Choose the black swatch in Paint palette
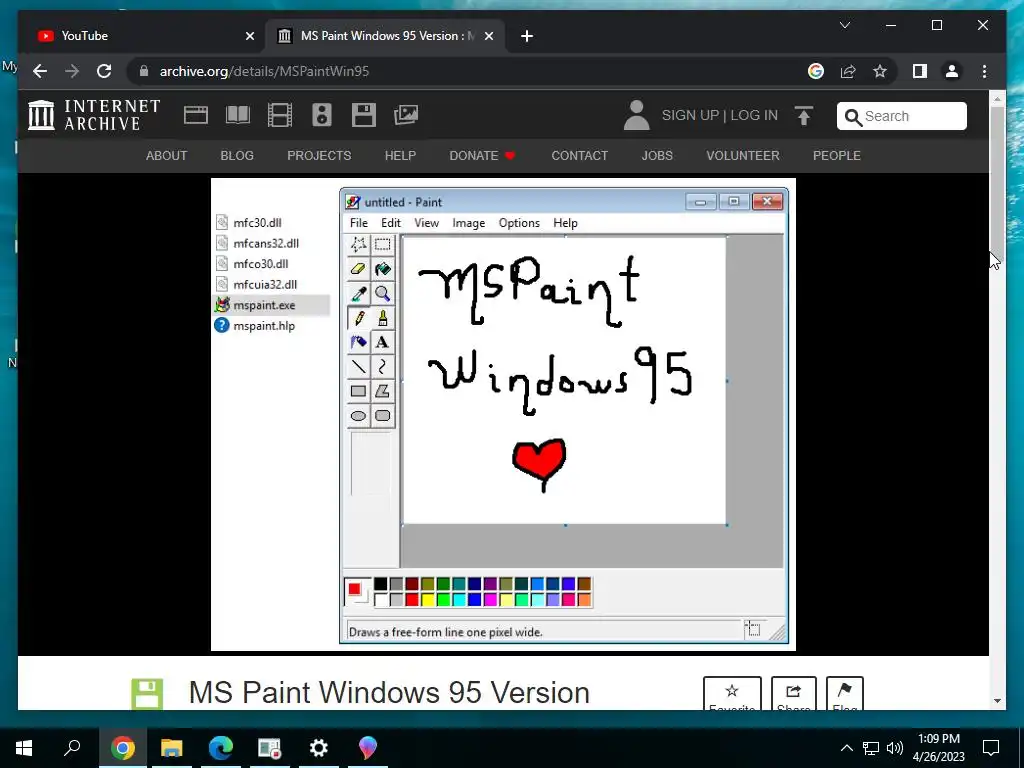Viewport: 1024px width, 768px height. click(x=381, y=584)
